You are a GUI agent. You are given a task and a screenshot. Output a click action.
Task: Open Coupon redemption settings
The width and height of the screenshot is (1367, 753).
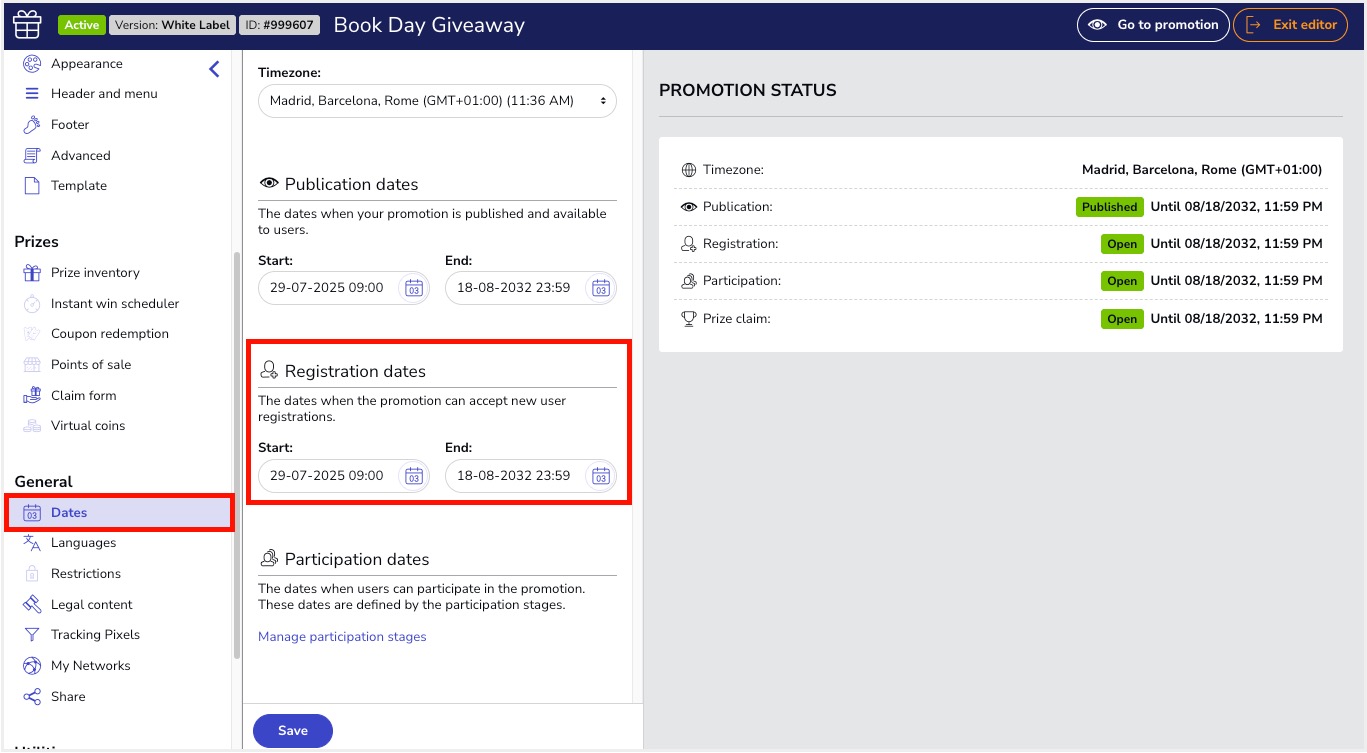coord(109,334)
